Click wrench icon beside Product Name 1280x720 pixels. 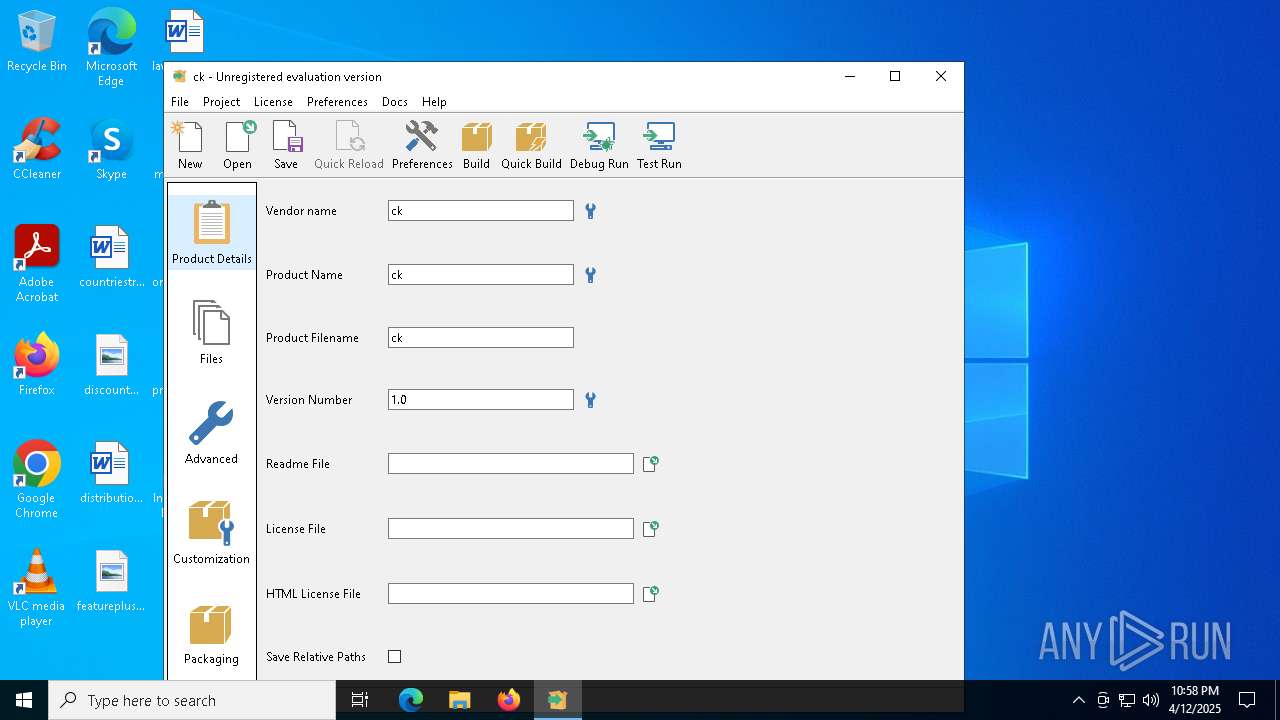coord(590,275)
